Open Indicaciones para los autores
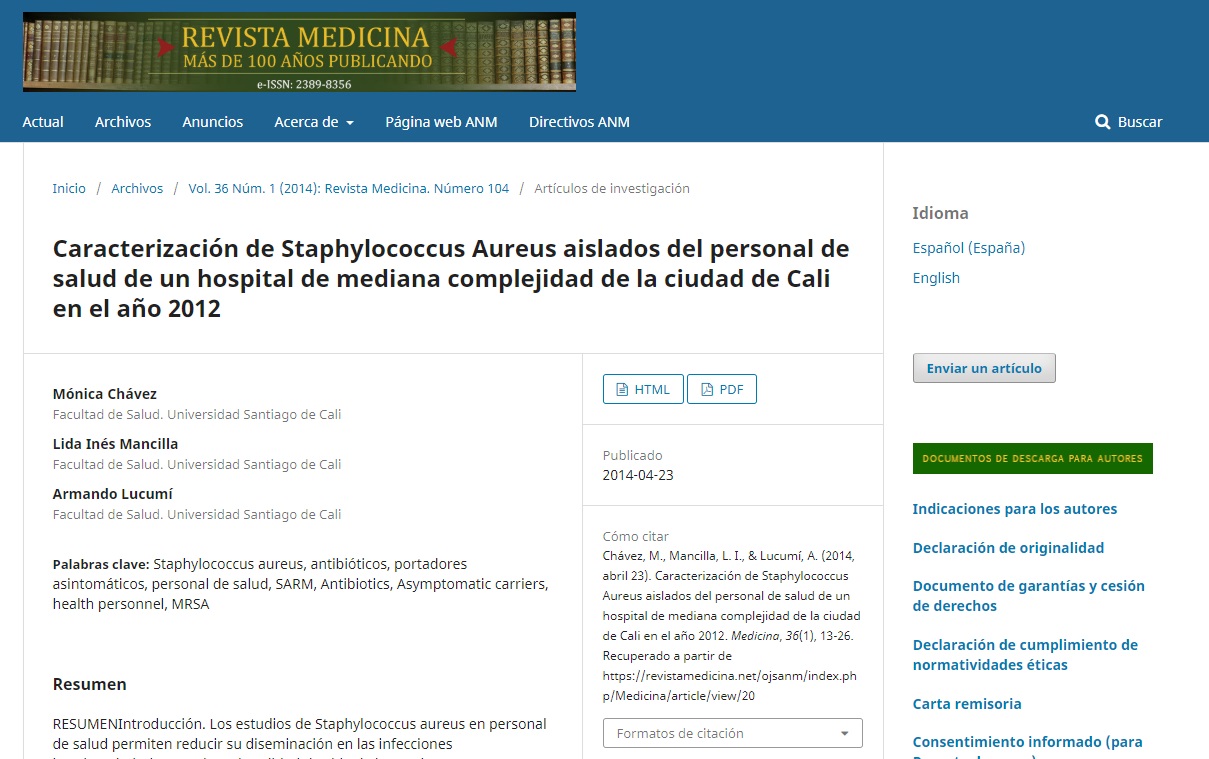This screenshot has width=1209, height=759. [1014, 509]
